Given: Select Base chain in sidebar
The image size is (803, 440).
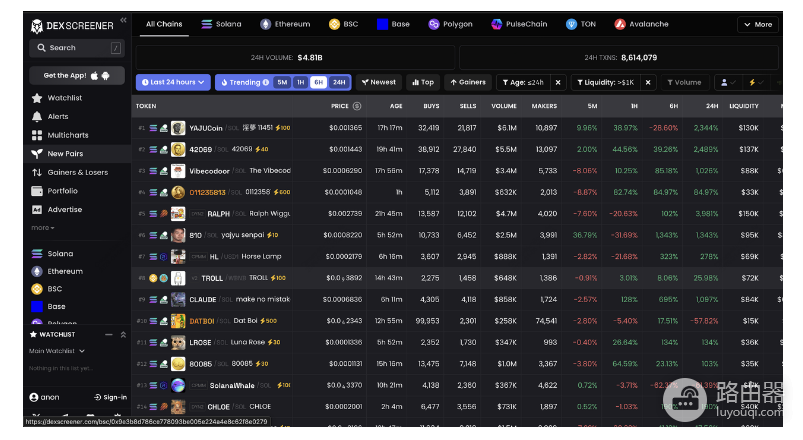Looking at the screenshot, I should (x=56, y=306).
